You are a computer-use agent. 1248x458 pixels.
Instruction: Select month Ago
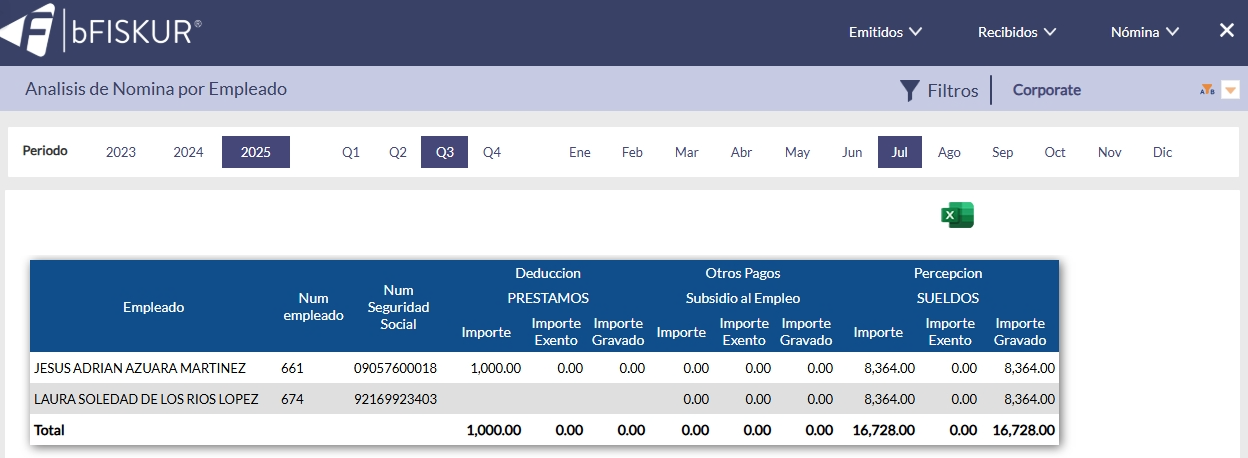pos(949,152)
